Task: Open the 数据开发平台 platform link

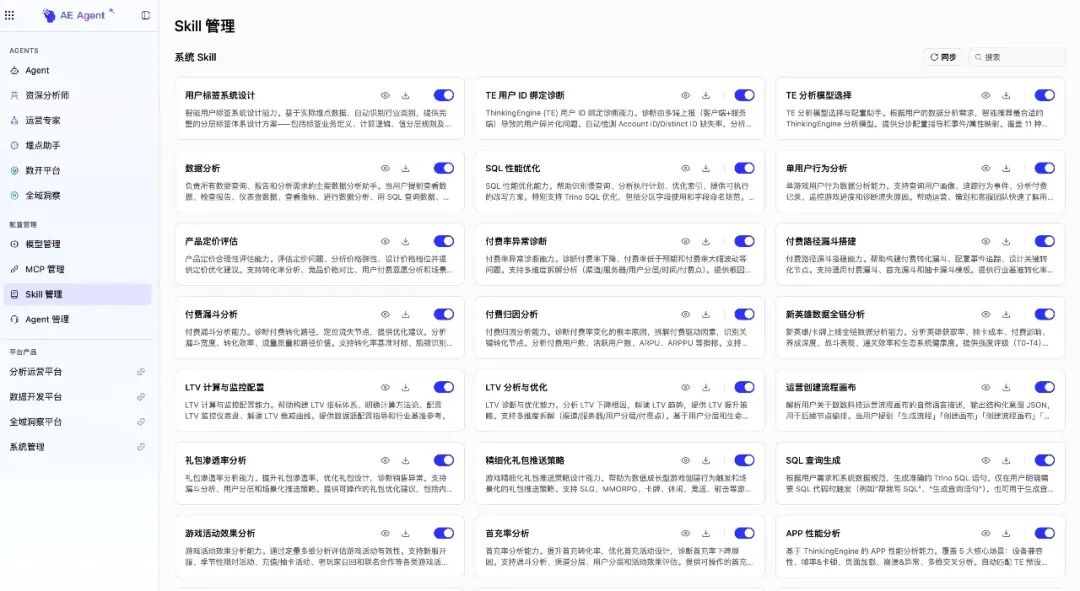Action: 77,397
